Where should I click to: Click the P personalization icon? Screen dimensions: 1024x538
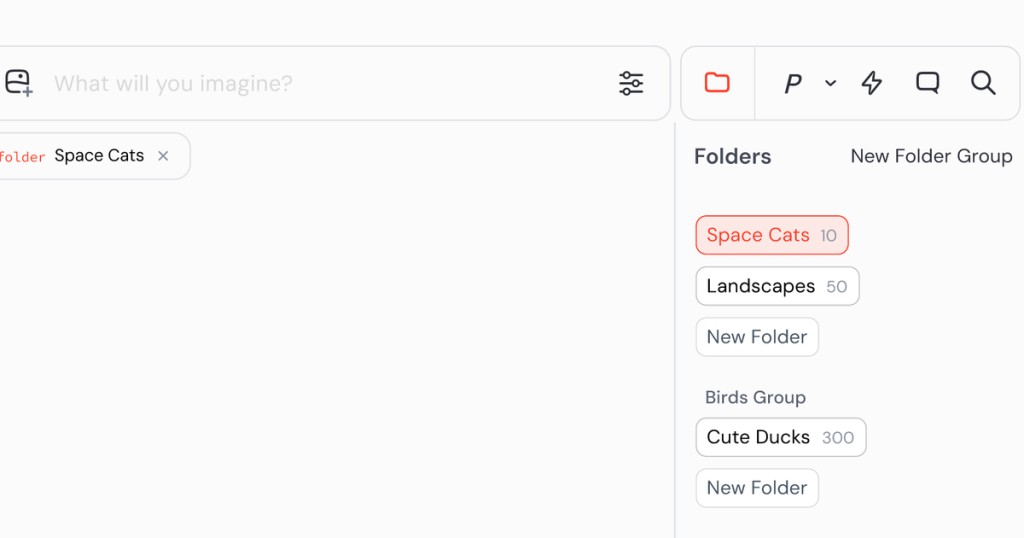(x=793, y=84)
